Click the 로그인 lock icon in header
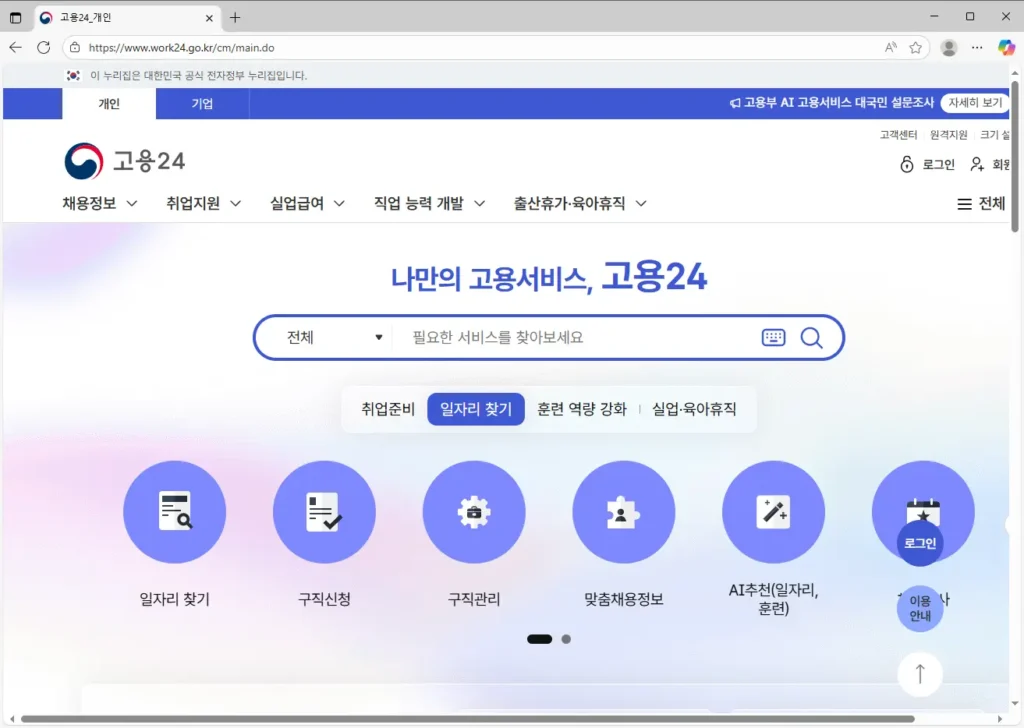 pyautogui.click(x=906, y=164)
